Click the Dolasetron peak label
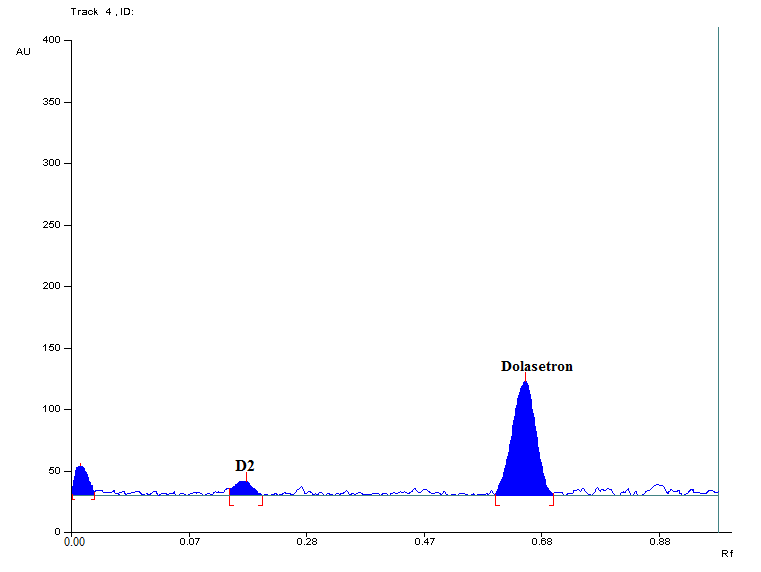Screen dimensions: 761x572 pos(537,367)
